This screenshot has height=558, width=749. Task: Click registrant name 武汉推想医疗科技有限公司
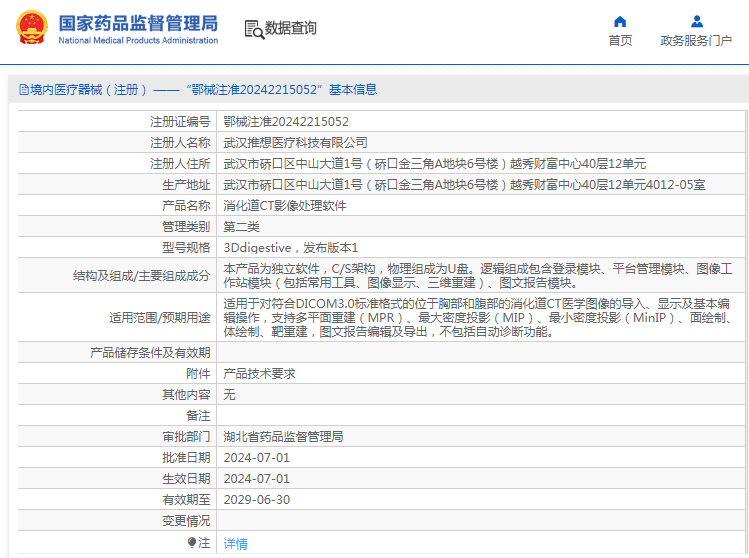click(295, 142)
